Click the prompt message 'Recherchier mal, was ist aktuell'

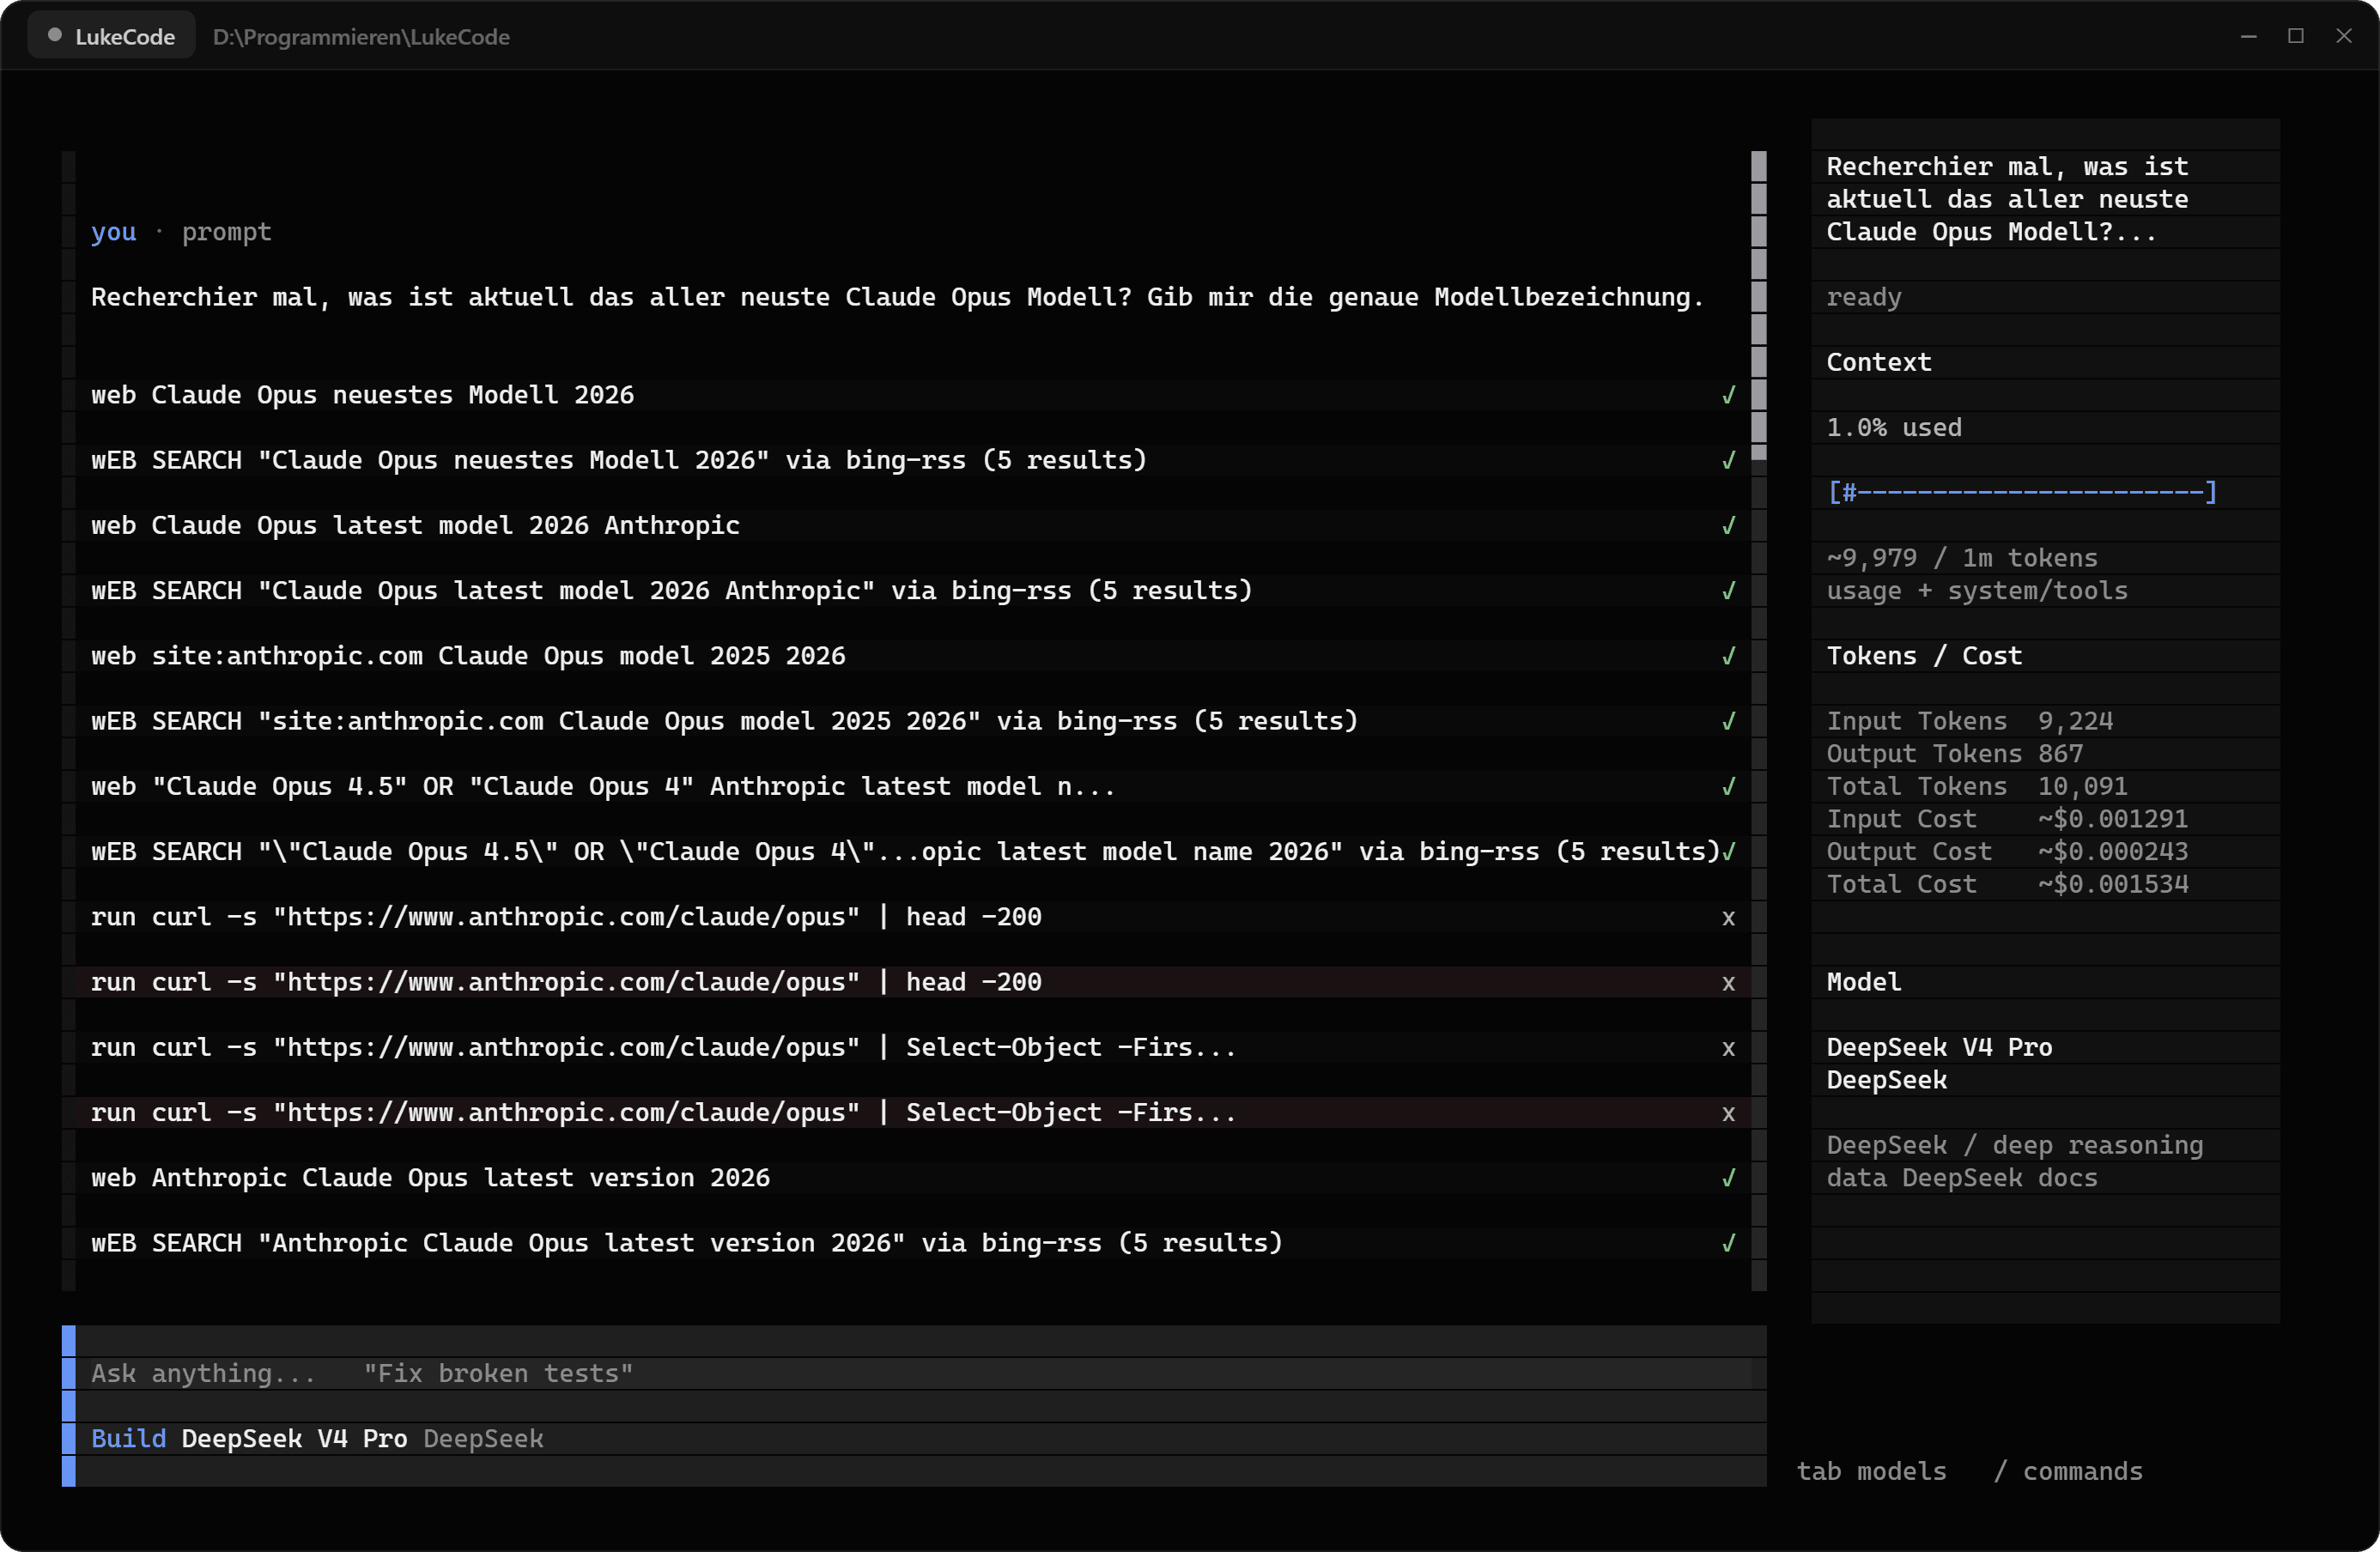(x=897, y=297)
